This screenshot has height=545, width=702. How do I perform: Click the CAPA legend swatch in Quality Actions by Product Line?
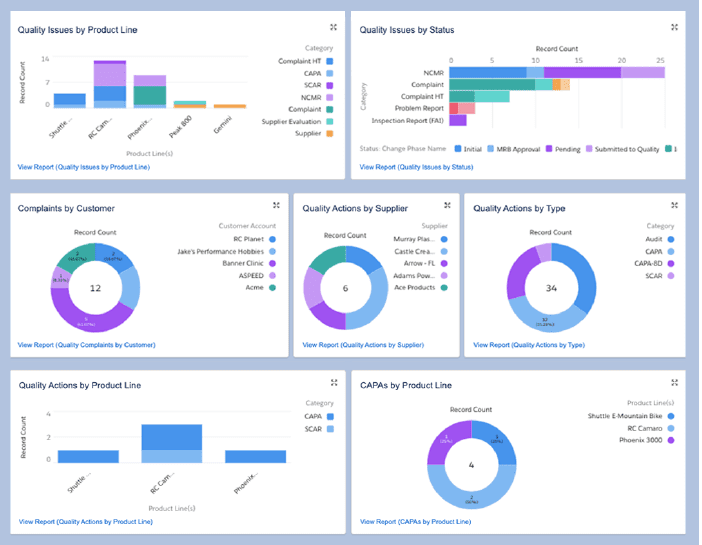(x=330, y=416)
